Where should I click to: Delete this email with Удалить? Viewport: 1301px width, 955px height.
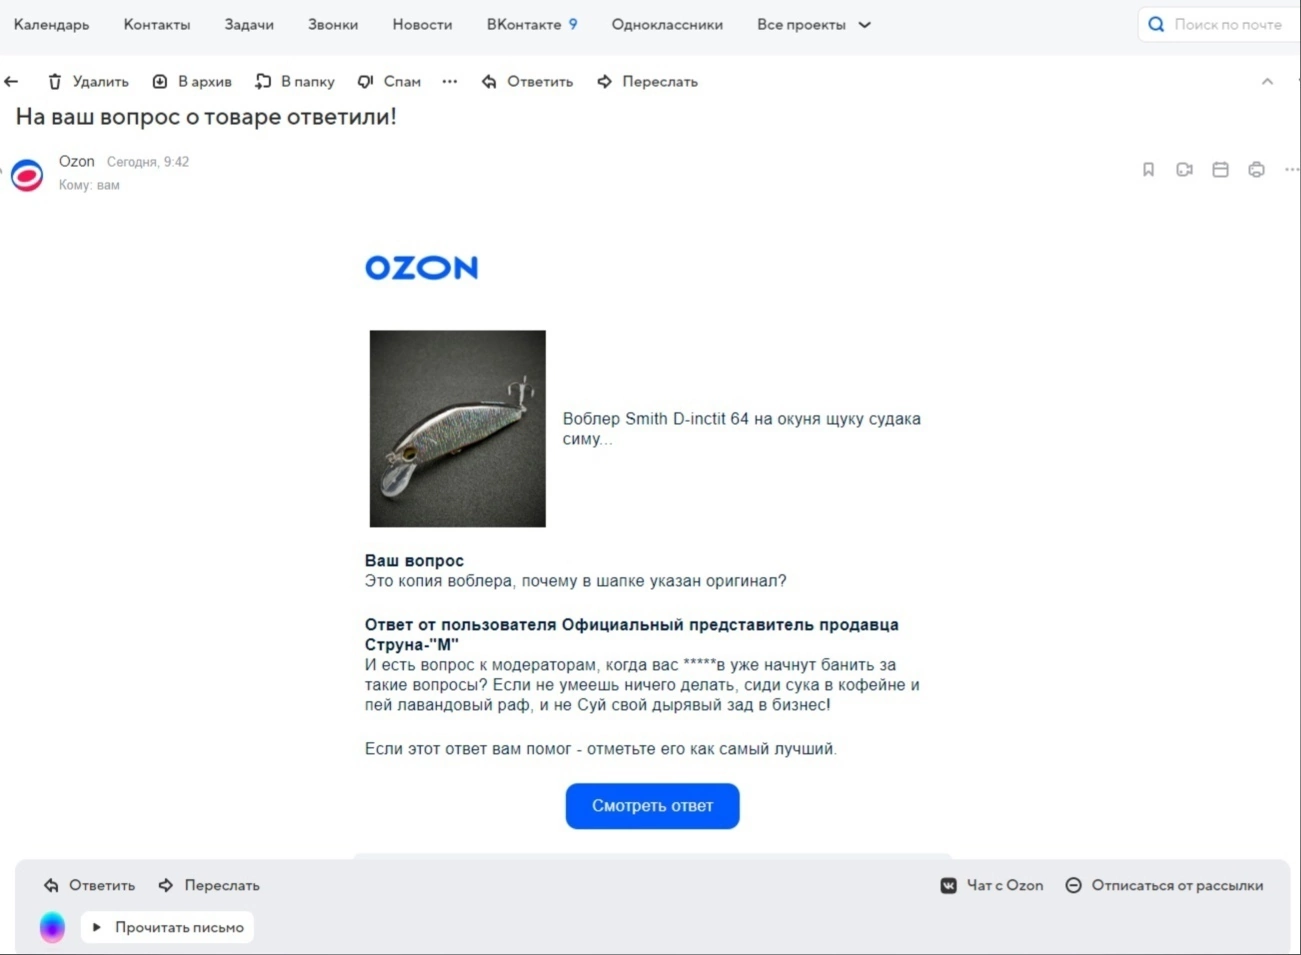(x=88, y=82)
